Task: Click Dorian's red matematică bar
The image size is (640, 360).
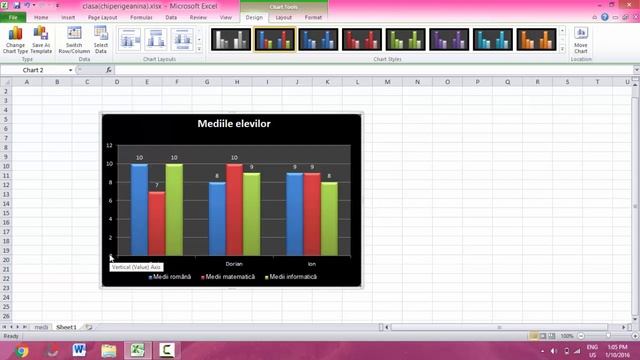Action: click(234, 210)
